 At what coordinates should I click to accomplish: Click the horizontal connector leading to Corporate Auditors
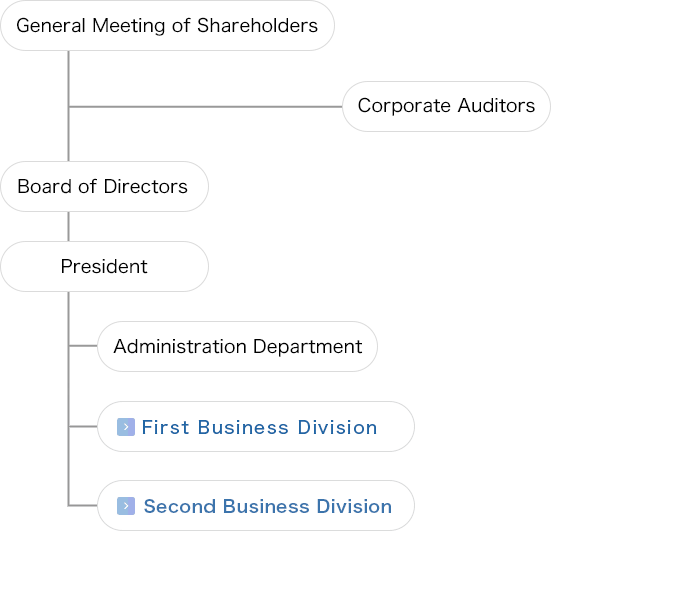tap(206, 107)
